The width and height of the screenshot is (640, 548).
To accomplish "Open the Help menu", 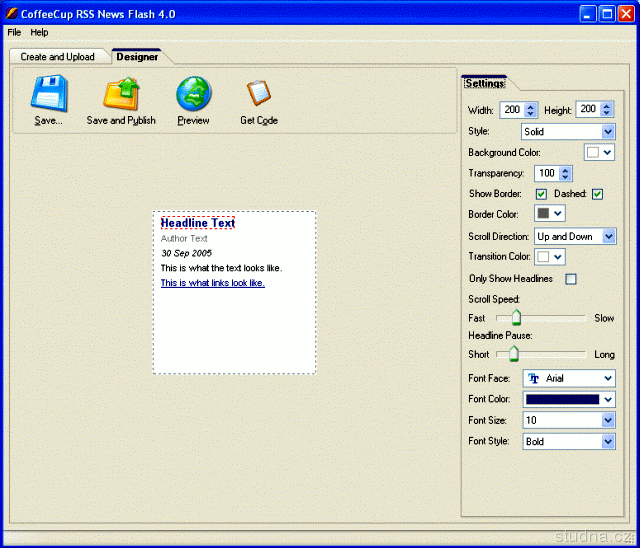I will point(39,33).
